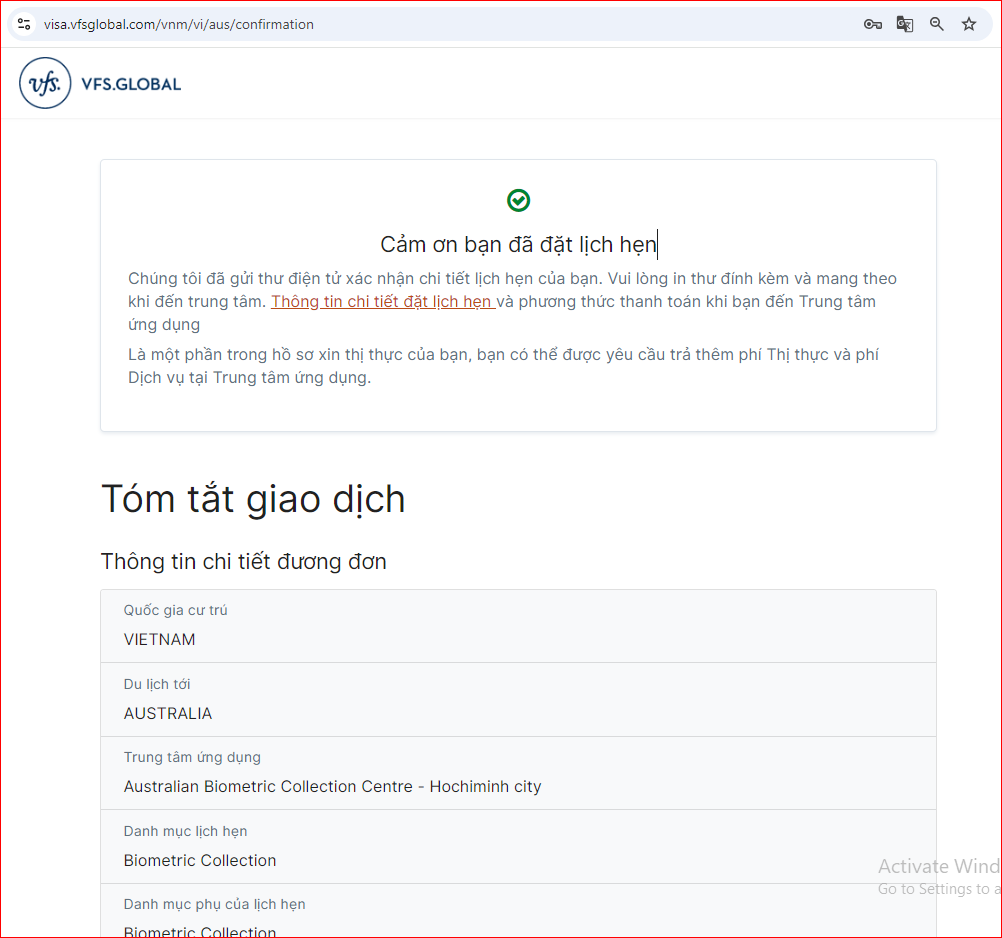The width and height of the screenshot is (1002, 938).
Task: Click the "Trung tâm ứng dụng" label
Action: click(192, 757)
